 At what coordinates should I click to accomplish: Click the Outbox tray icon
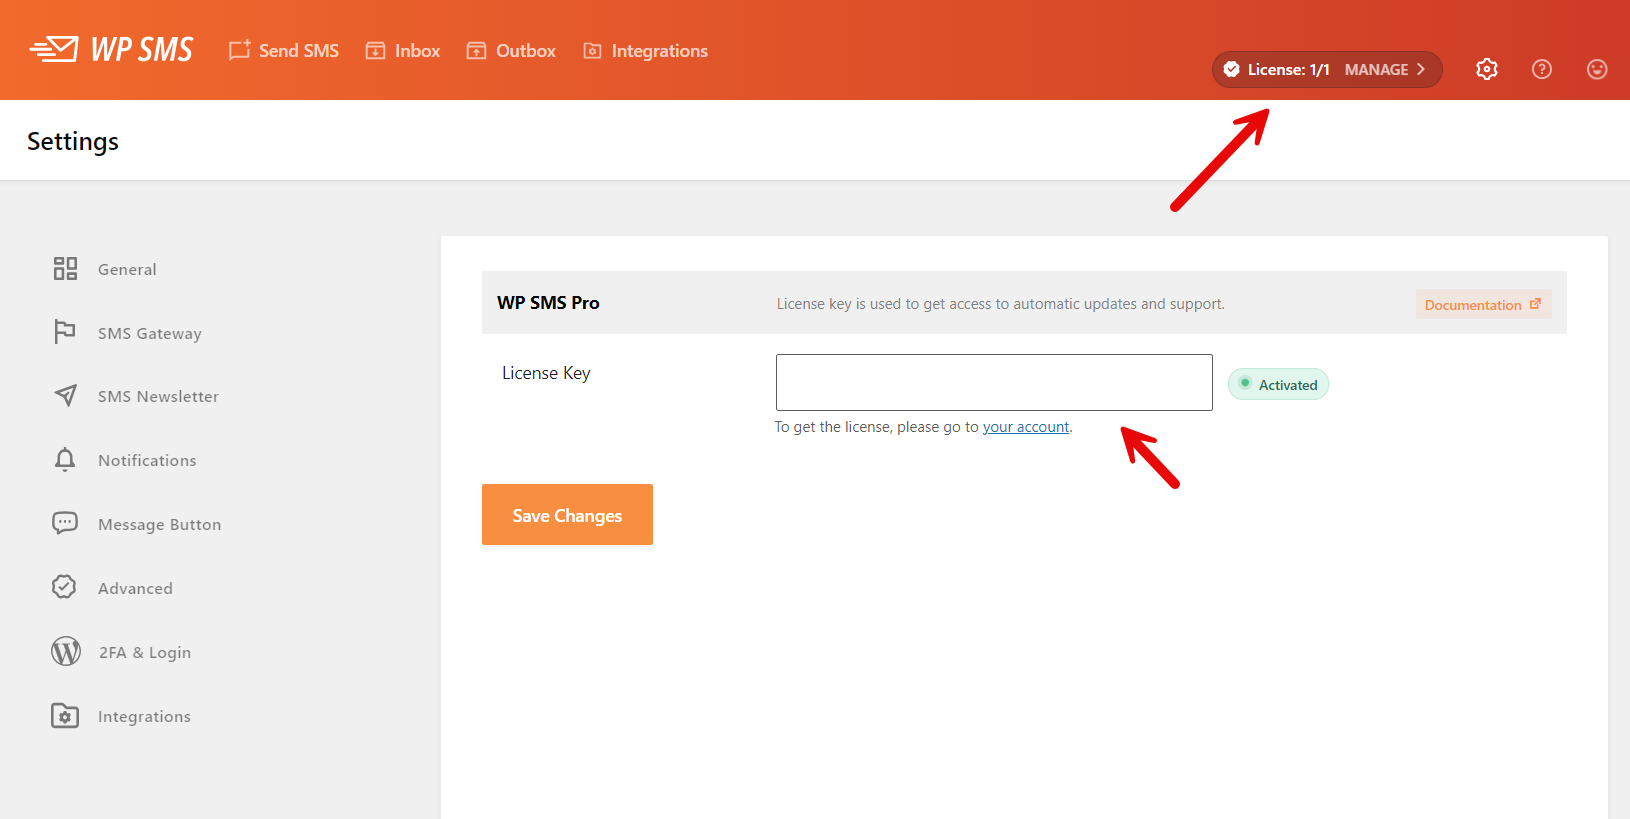click(x=476, y=51)
